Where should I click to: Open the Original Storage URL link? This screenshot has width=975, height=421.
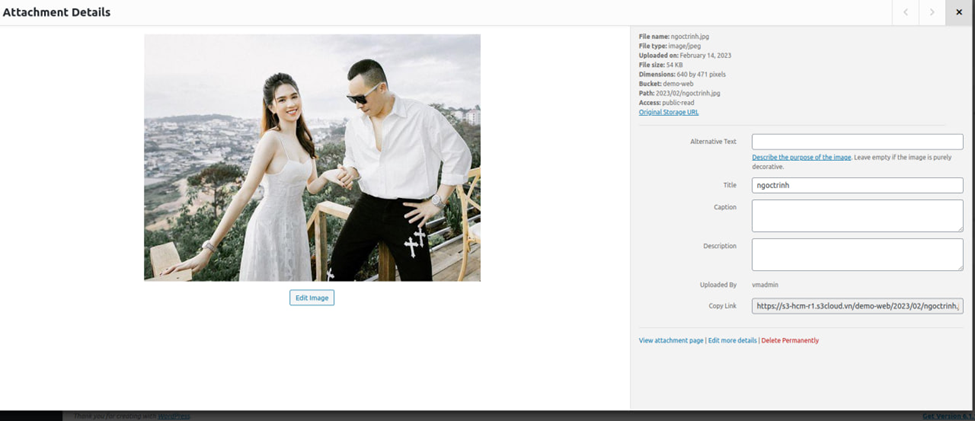click(x=669, y=112)
